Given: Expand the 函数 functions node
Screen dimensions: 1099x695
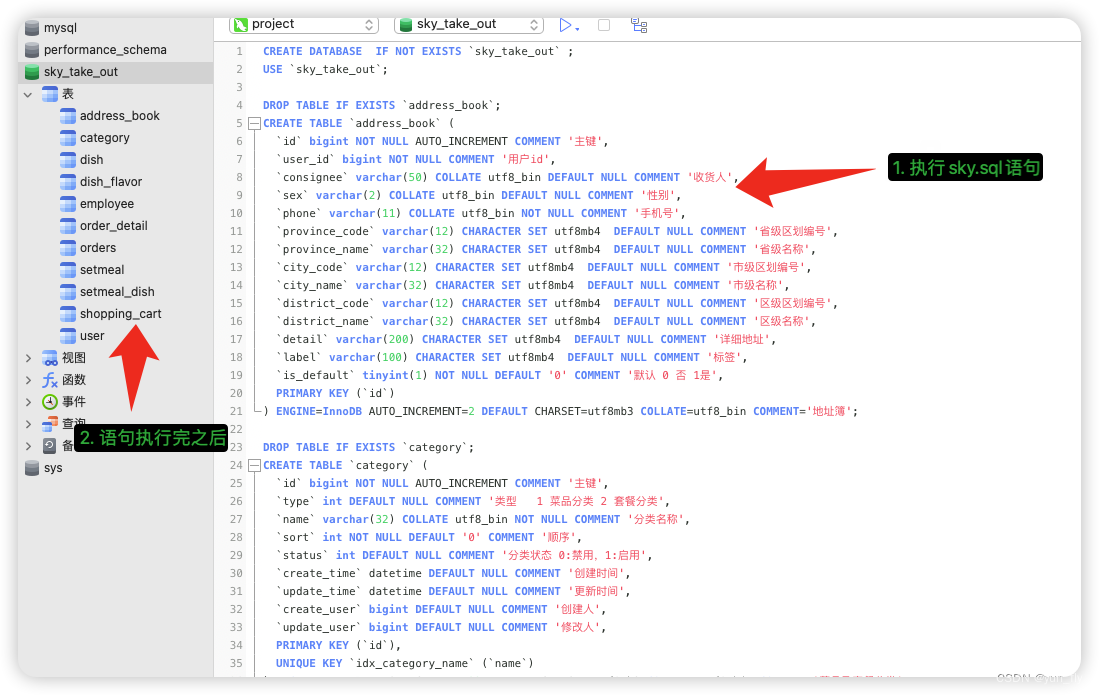Looking at the screenshot, I should click(x=28, y=380).
